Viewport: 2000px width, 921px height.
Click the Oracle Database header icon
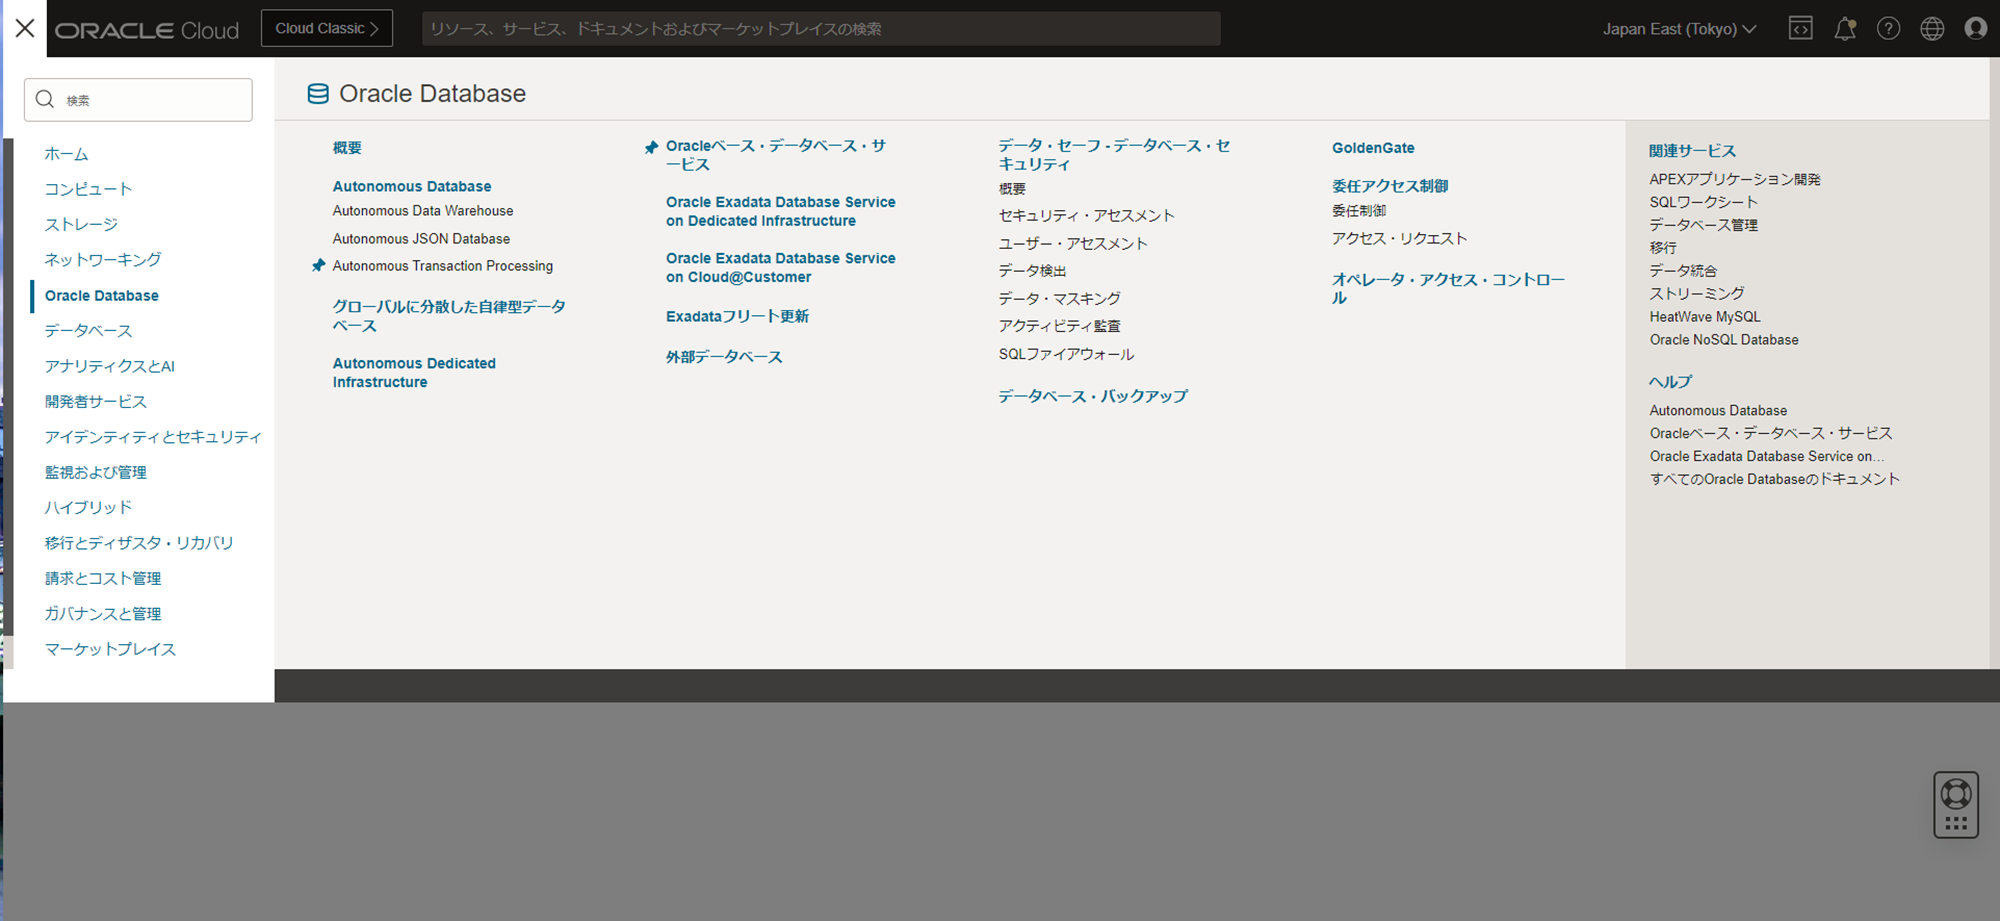pyautogui.click(x=318, y=94)
